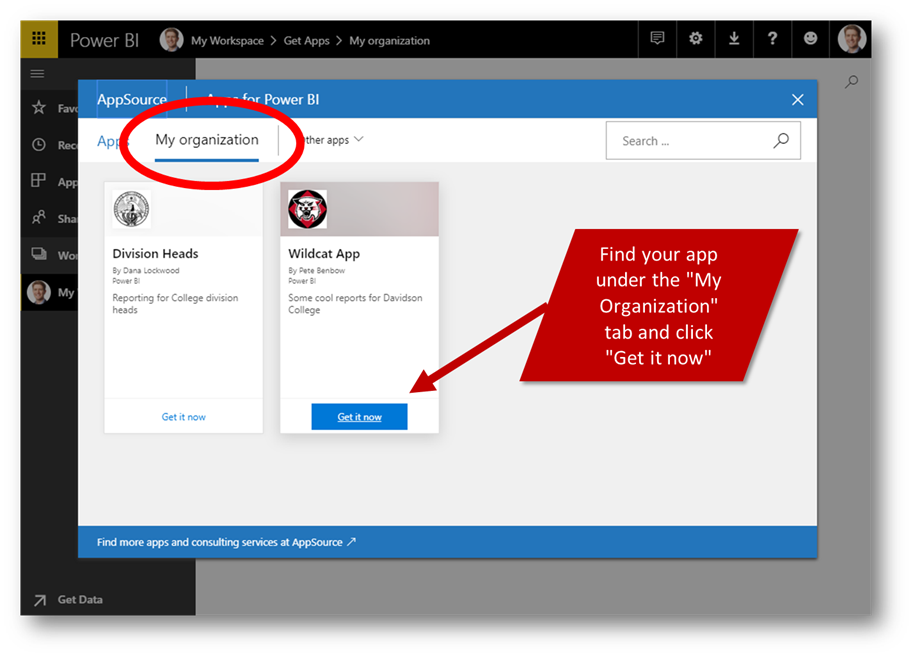Click Get it now for Wildcat App
Viewport: 913px width, 657px height.
pos(359,416)
